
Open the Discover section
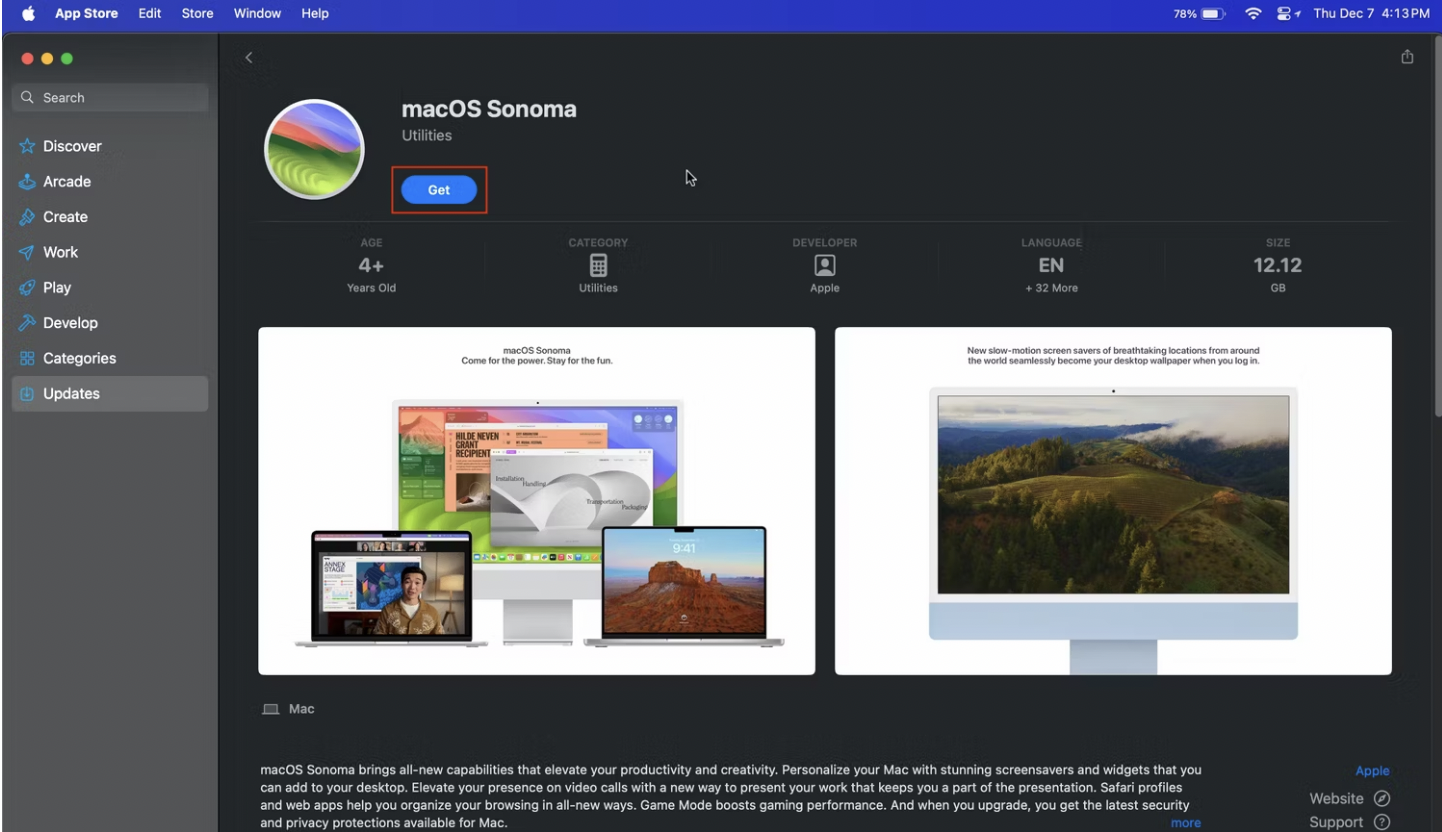pos(110,146)
